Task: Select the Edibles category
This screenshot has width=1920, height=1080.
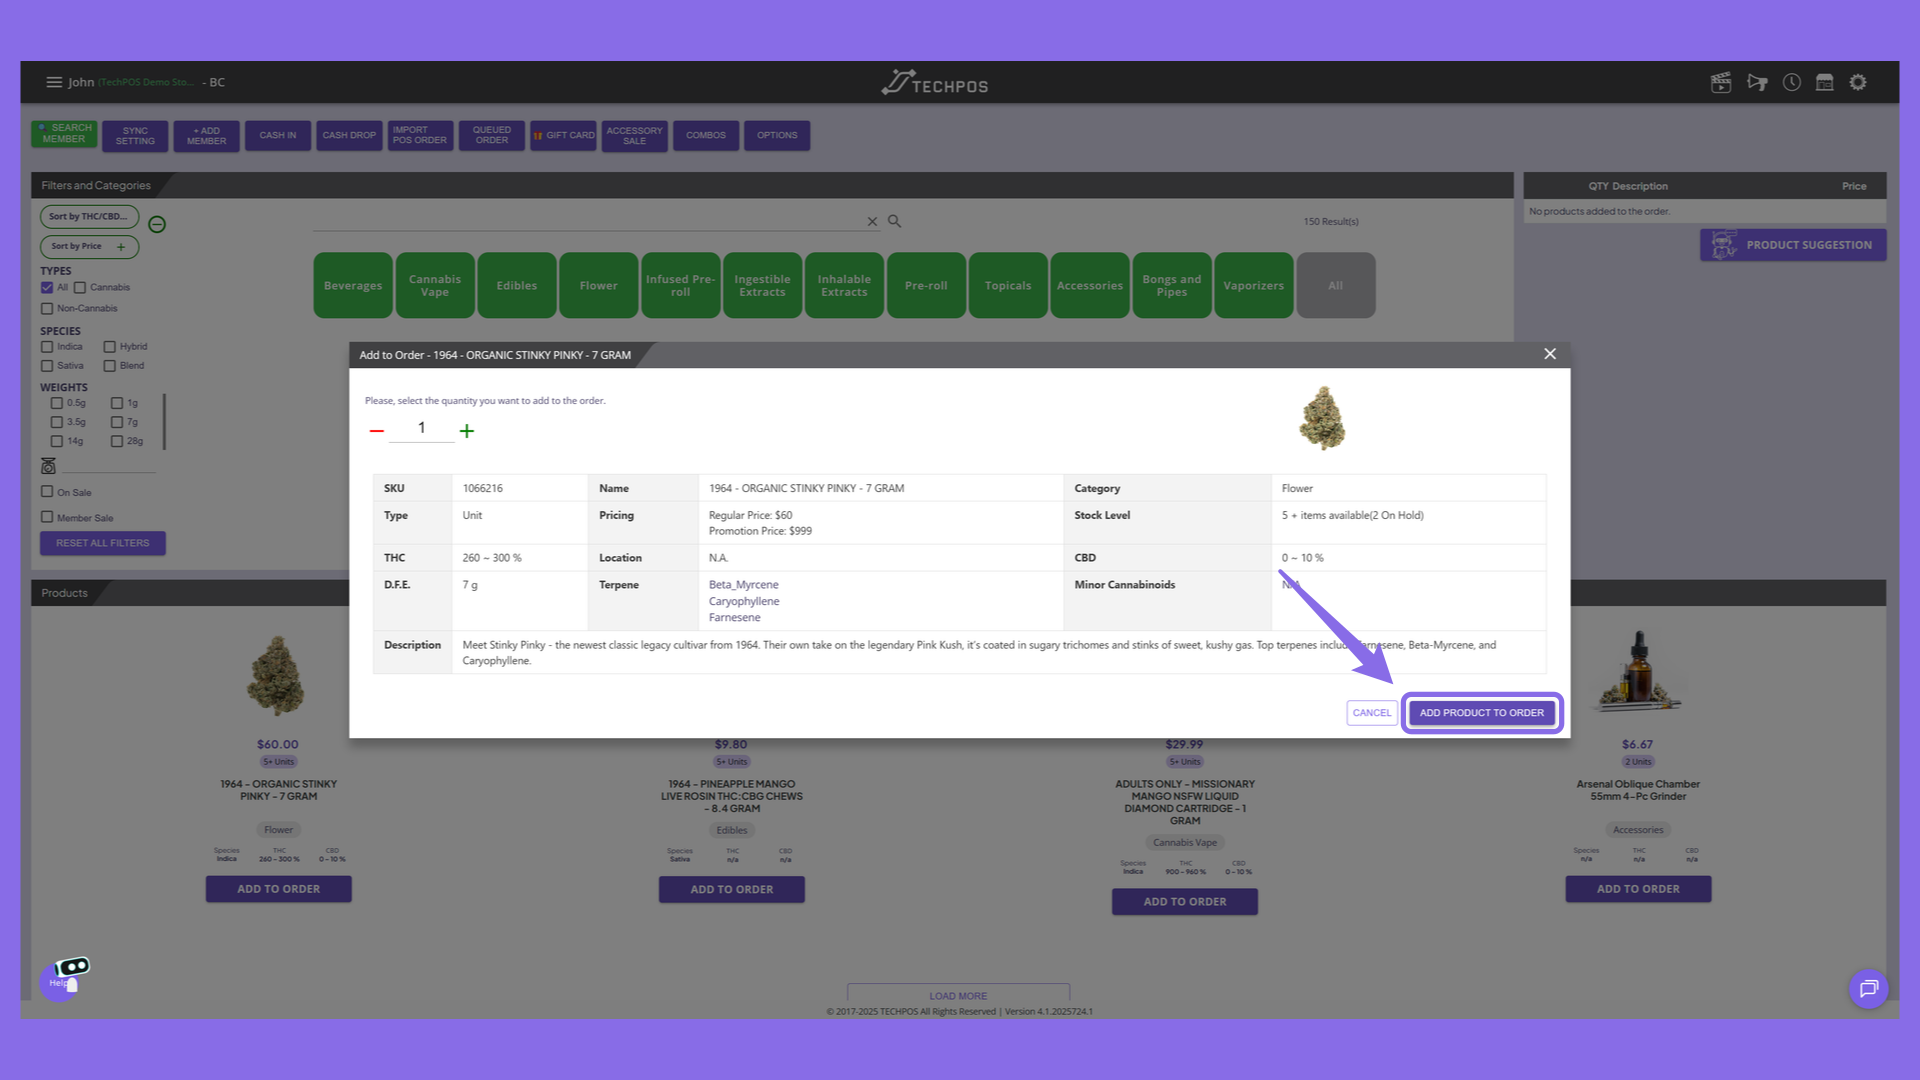Action: point(517,286)
